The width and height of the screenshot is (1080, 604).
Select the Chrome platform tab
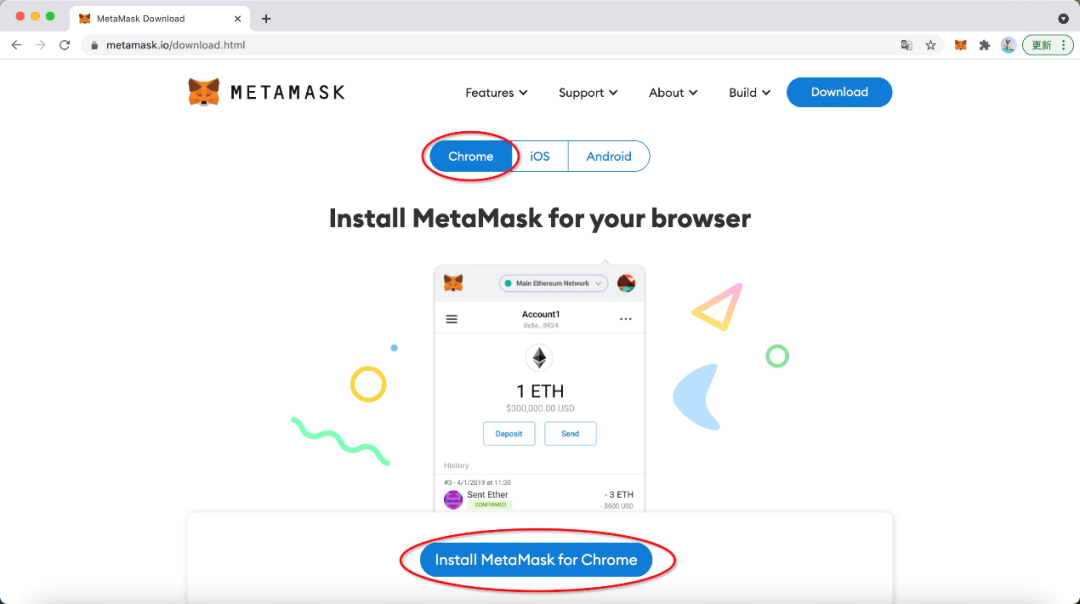(470, 156)
